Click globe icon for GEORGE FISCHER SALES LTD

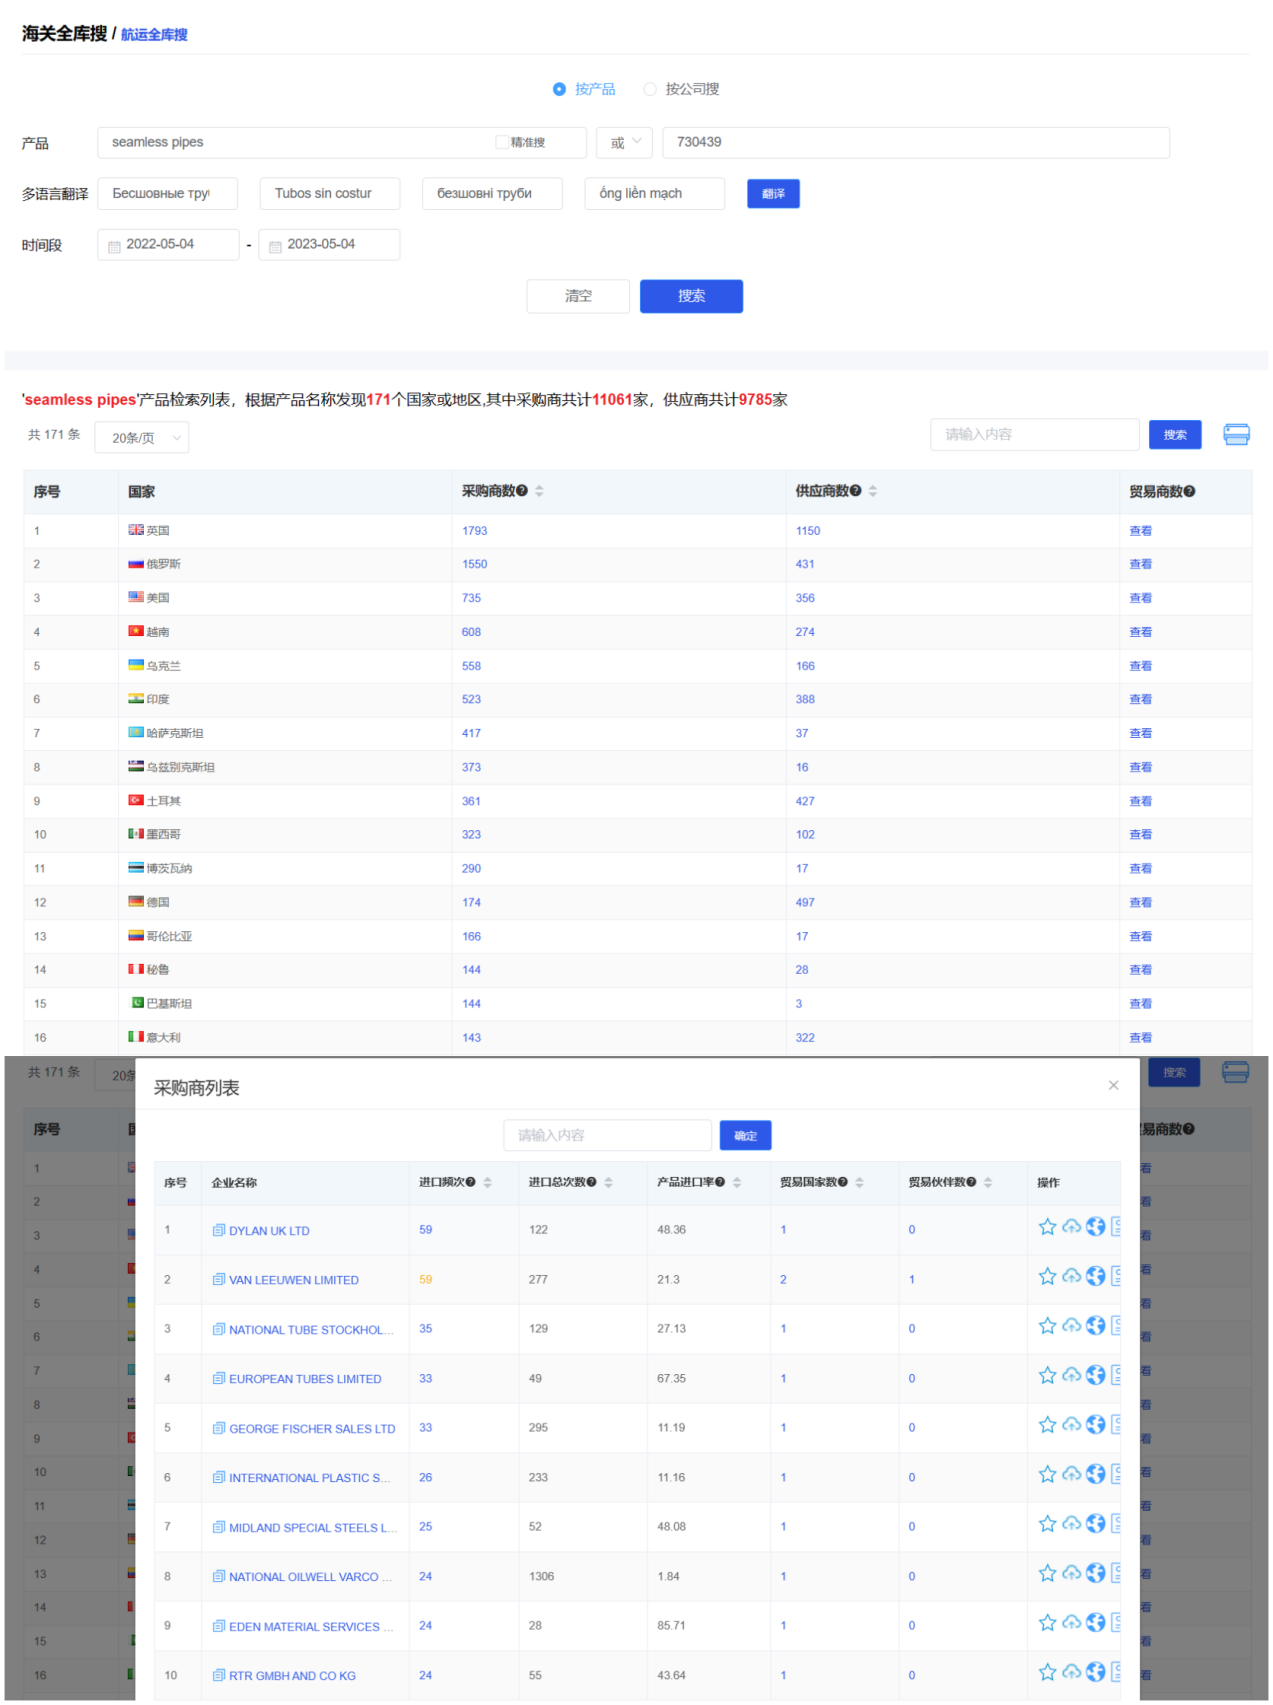(1095, 1425)
